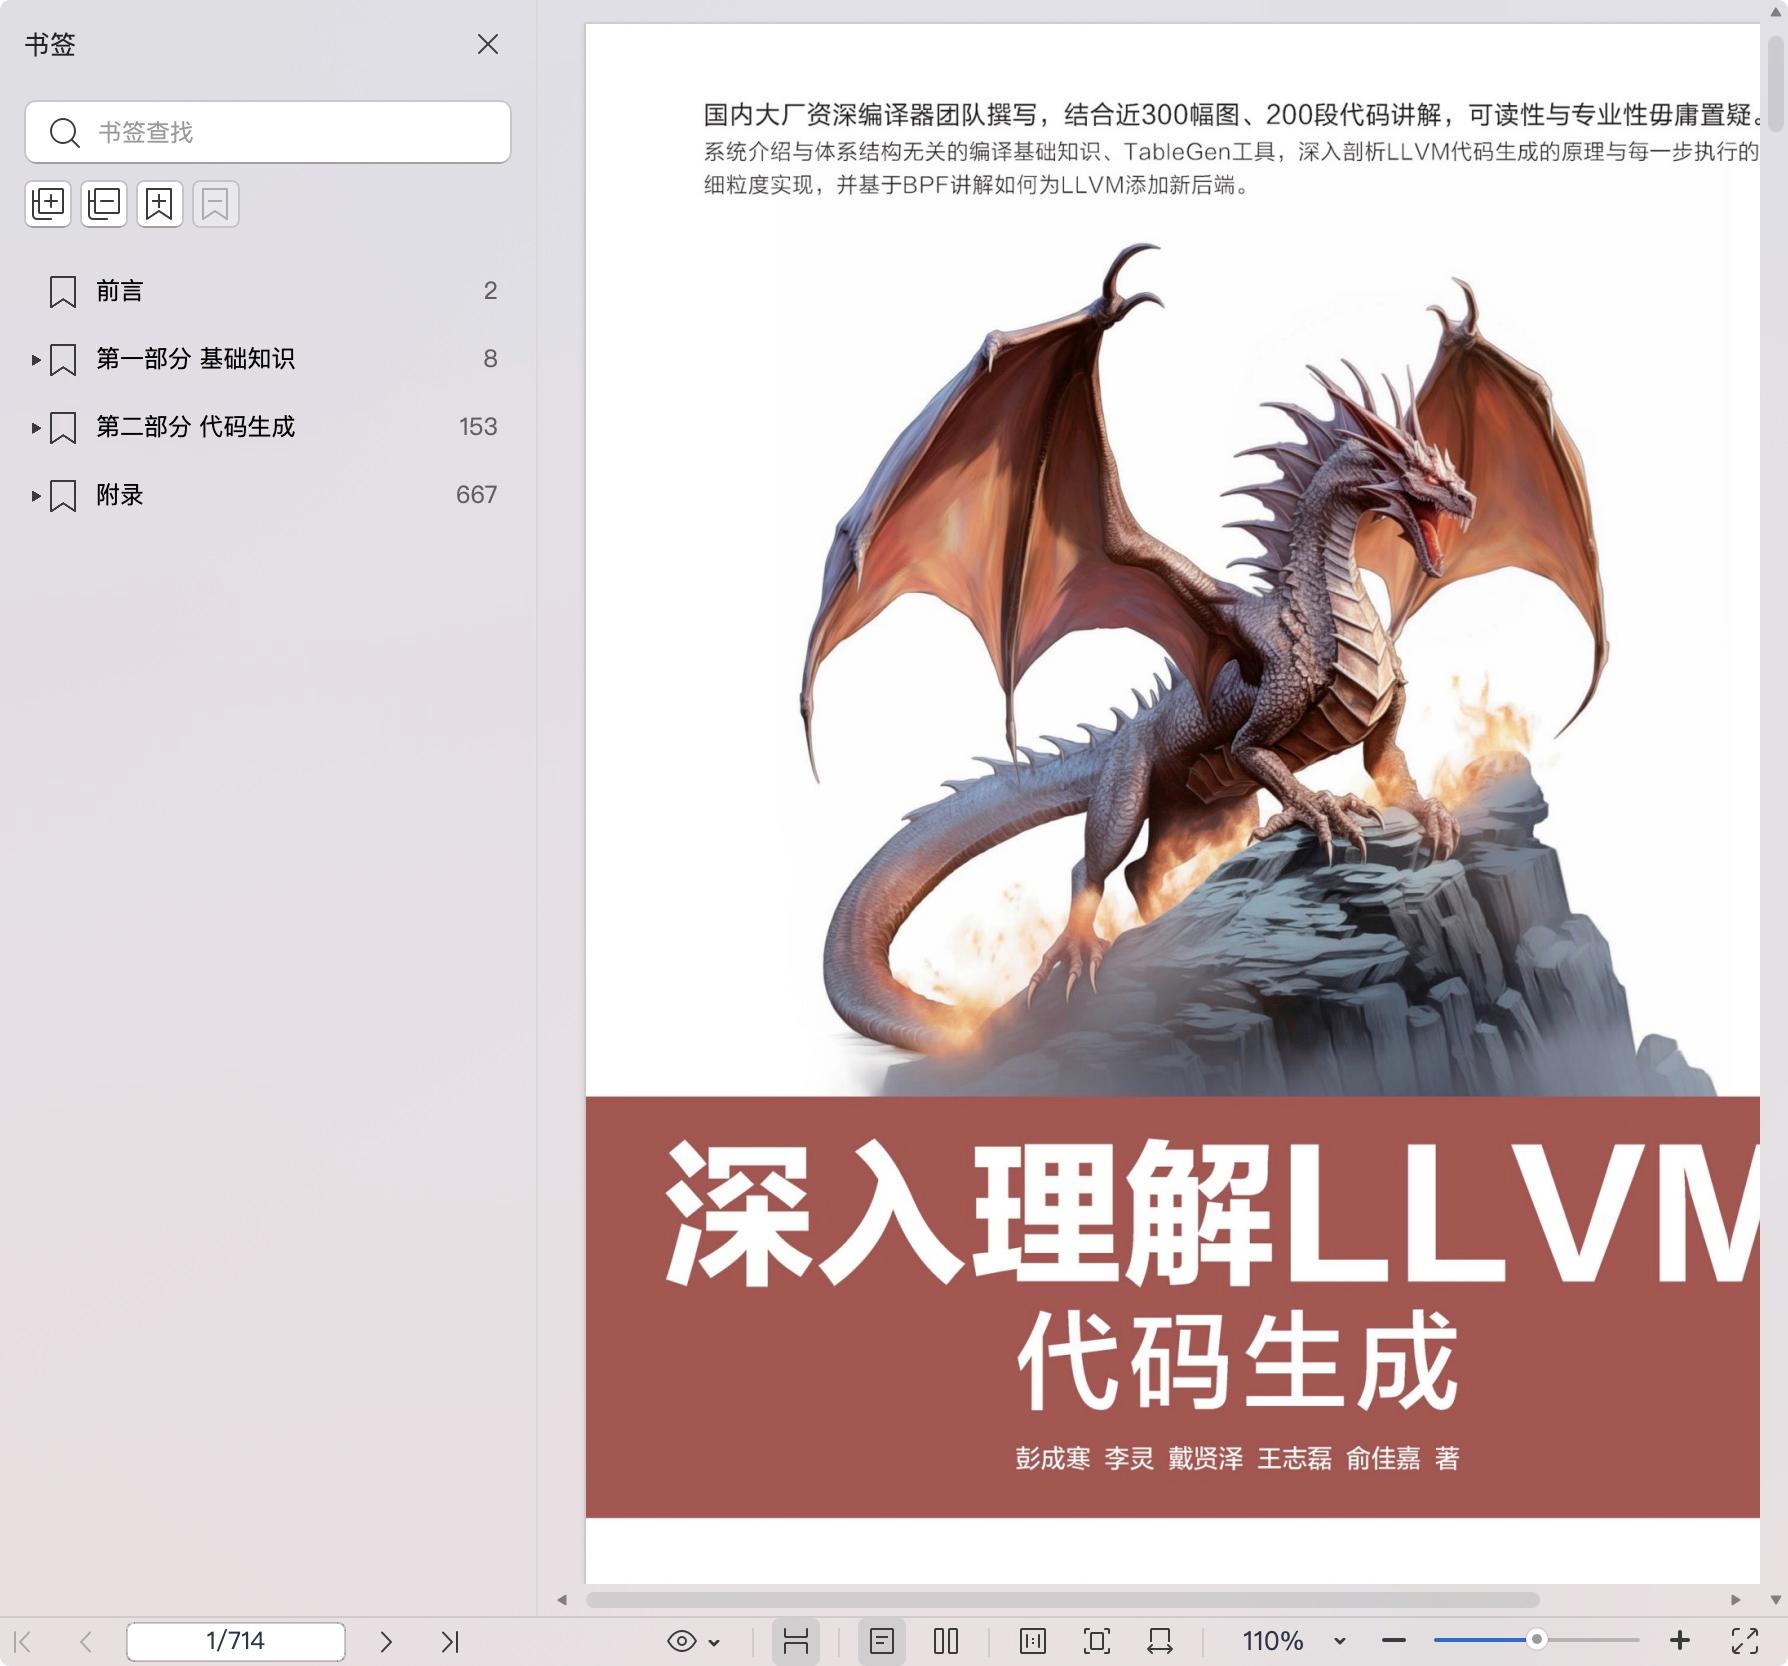Expand all bookmarks icon
The width and height of the screenshot is (1788, 1666).
coord(48,204)
